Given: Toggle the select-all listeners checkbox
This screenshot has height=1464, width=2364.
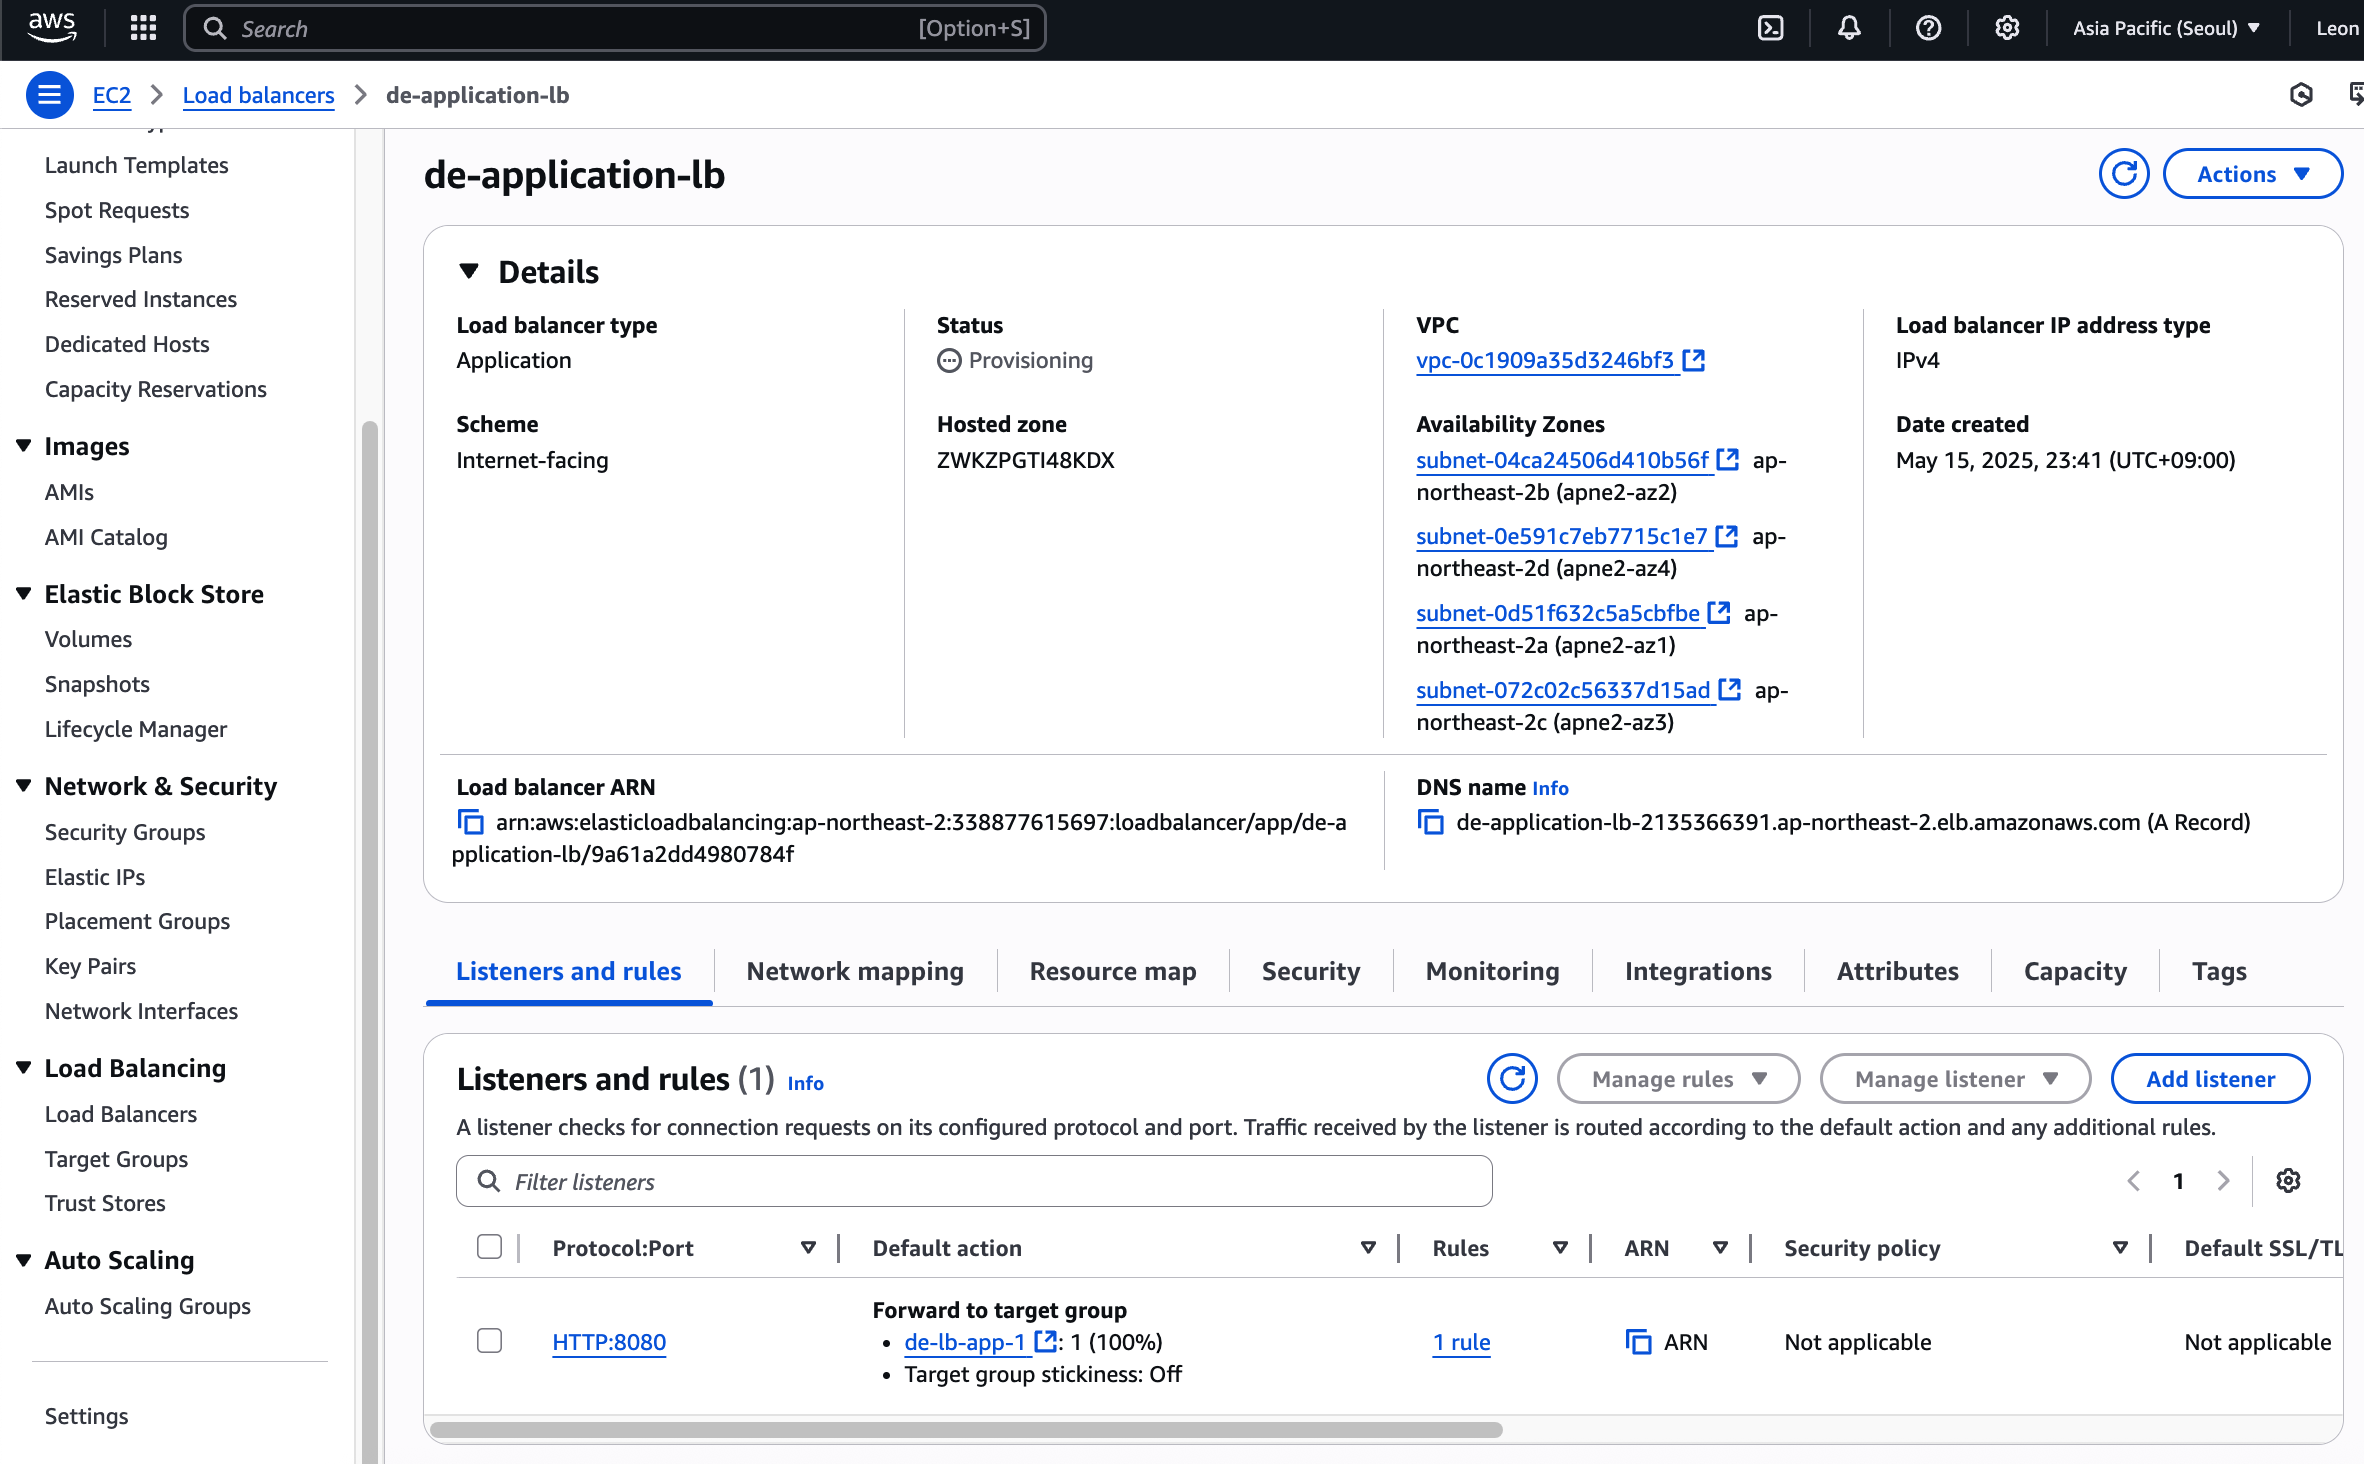Looking at the screenshot, I should pyautogui.click(x=489, y=1247).
